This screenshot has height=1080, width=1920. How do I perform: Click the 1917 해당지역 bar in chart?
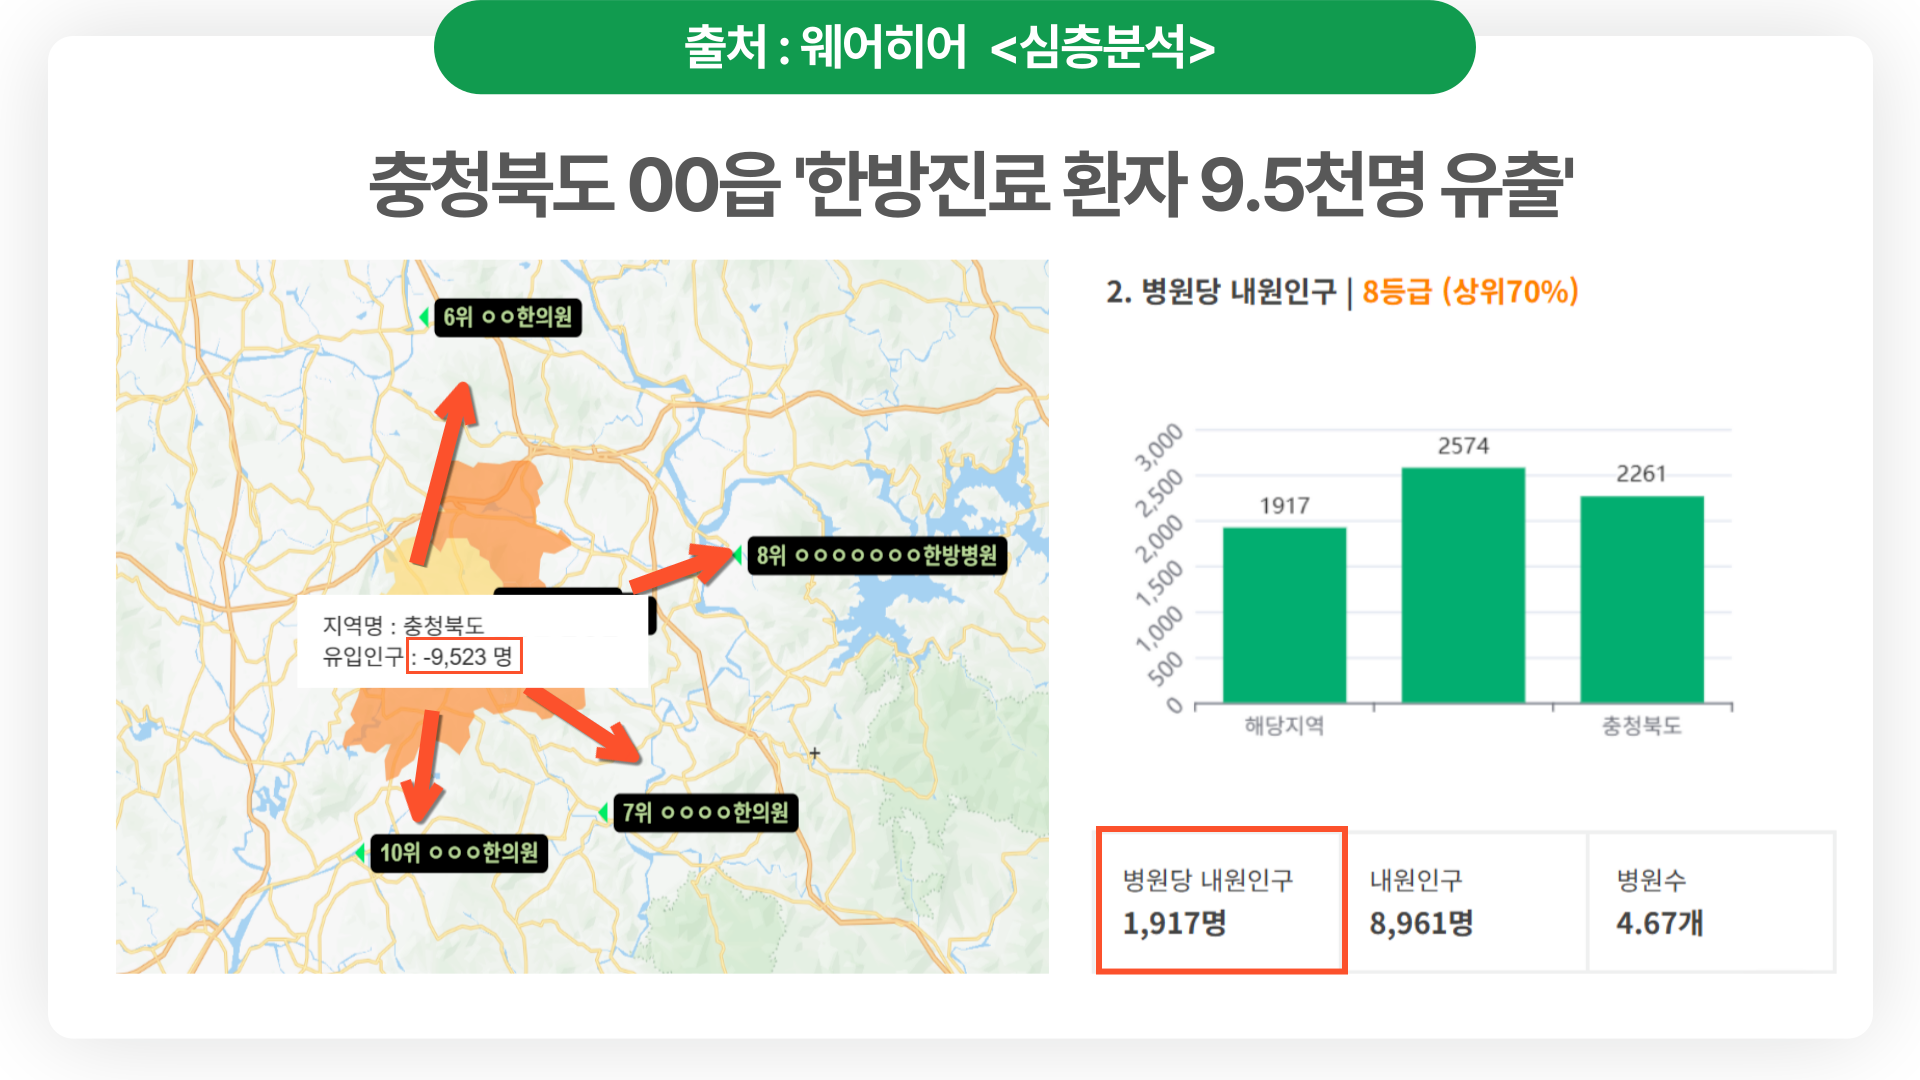(1284, 615)
